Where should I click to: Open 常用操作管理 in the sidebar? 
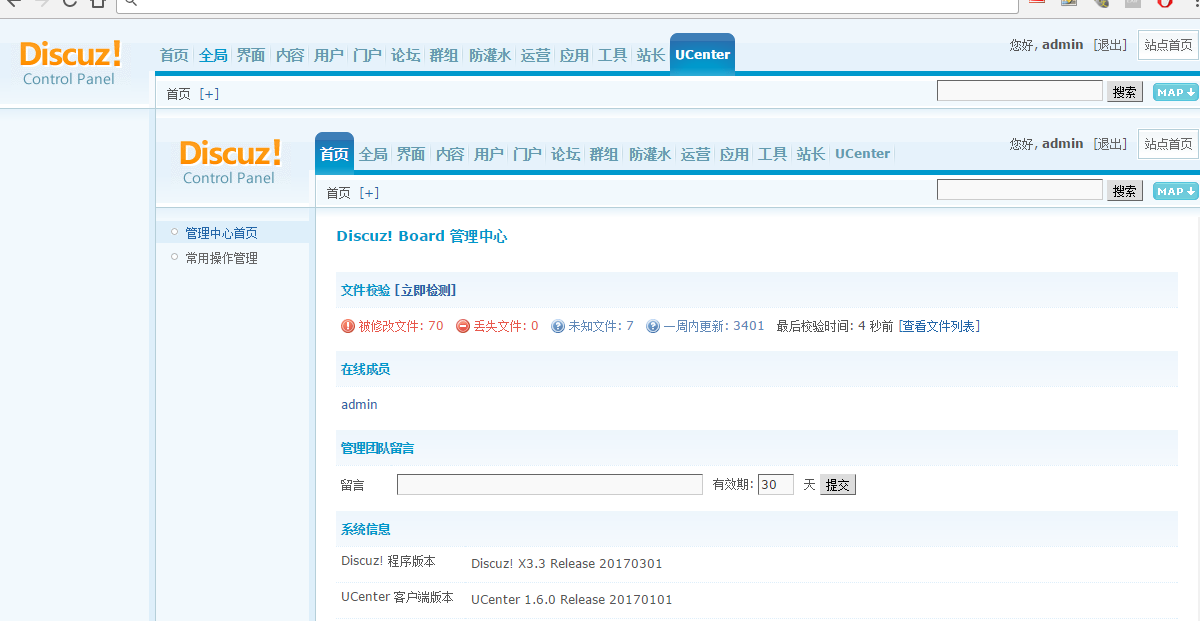click(x=221, y=258)
